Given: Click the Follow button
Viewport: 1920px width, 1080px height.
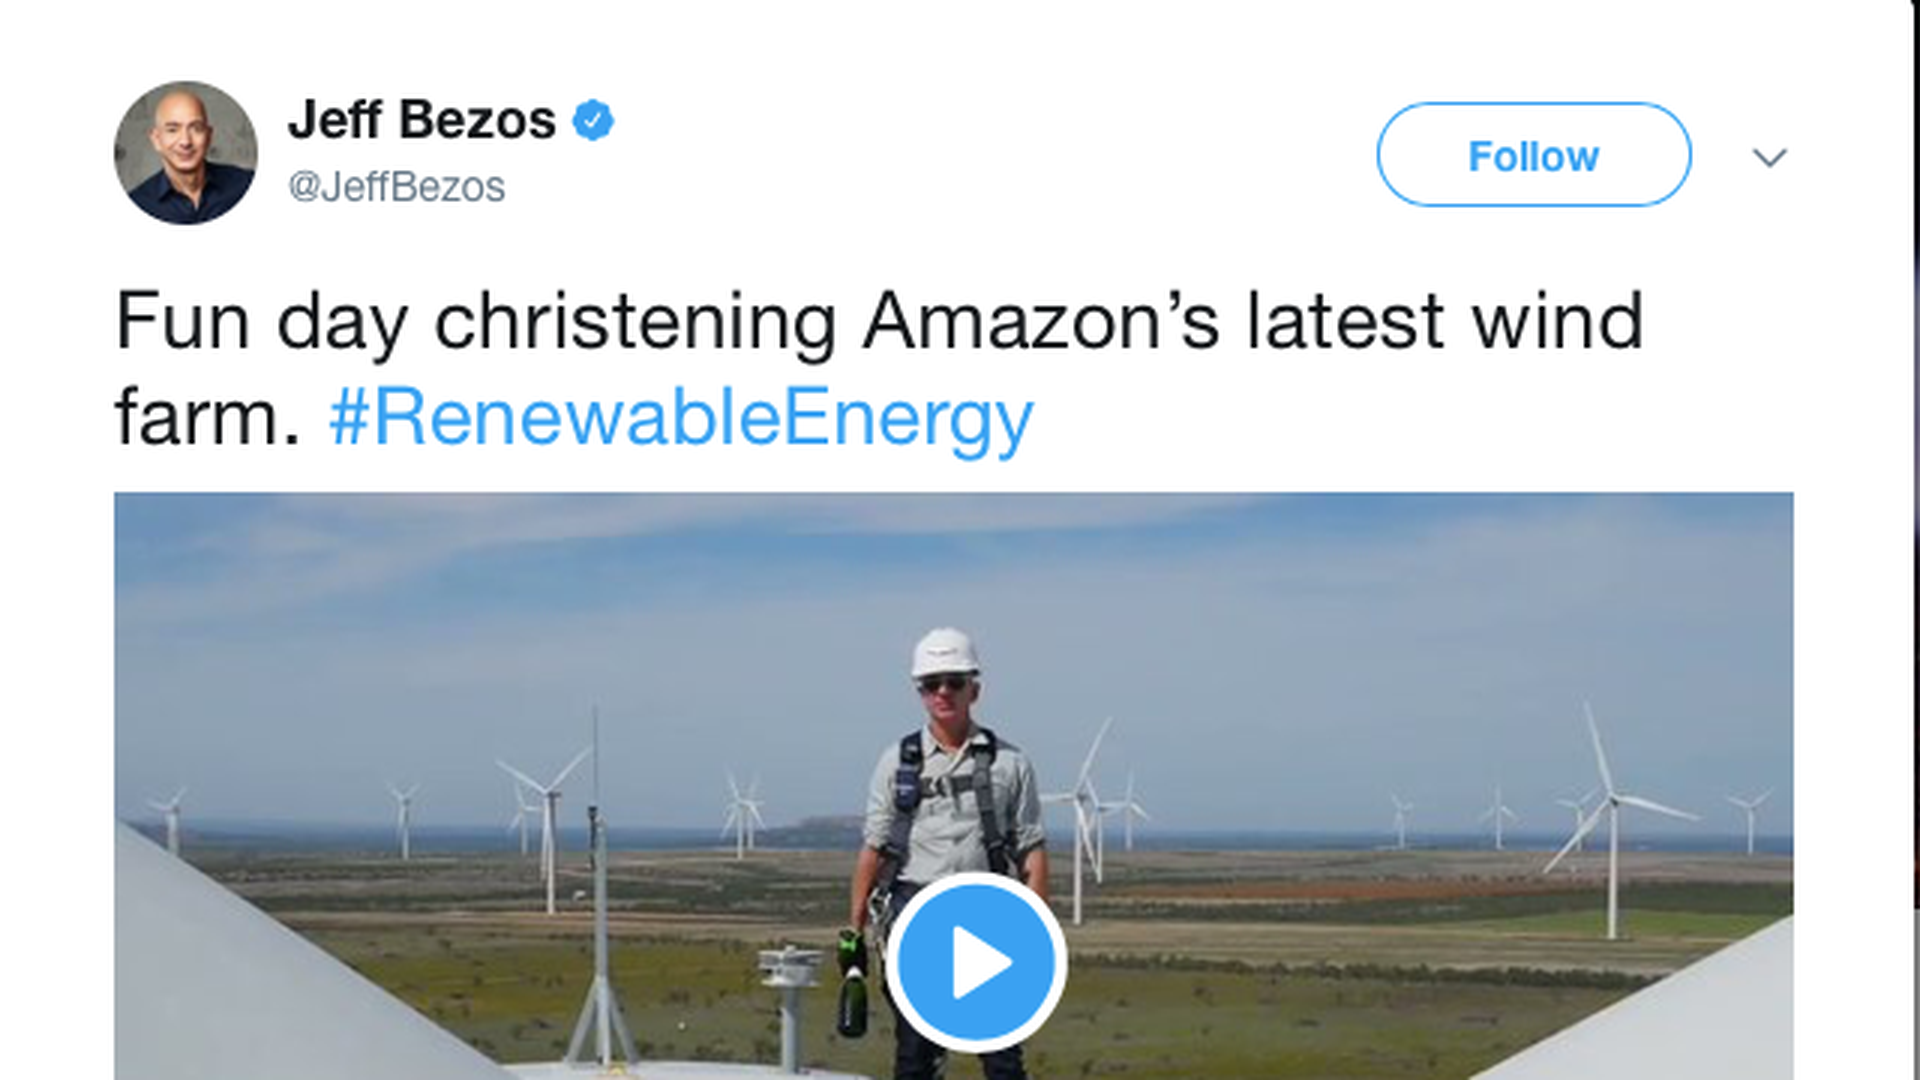Looking at the screenshot, I should pyautogui.click(x=1533, y=155).
